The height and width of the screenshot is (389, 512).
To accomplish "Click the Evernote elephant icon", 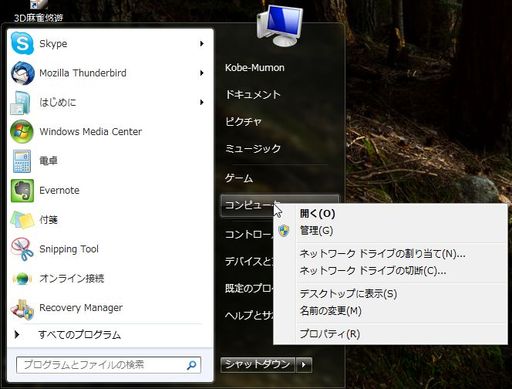I will click(22, 190).
